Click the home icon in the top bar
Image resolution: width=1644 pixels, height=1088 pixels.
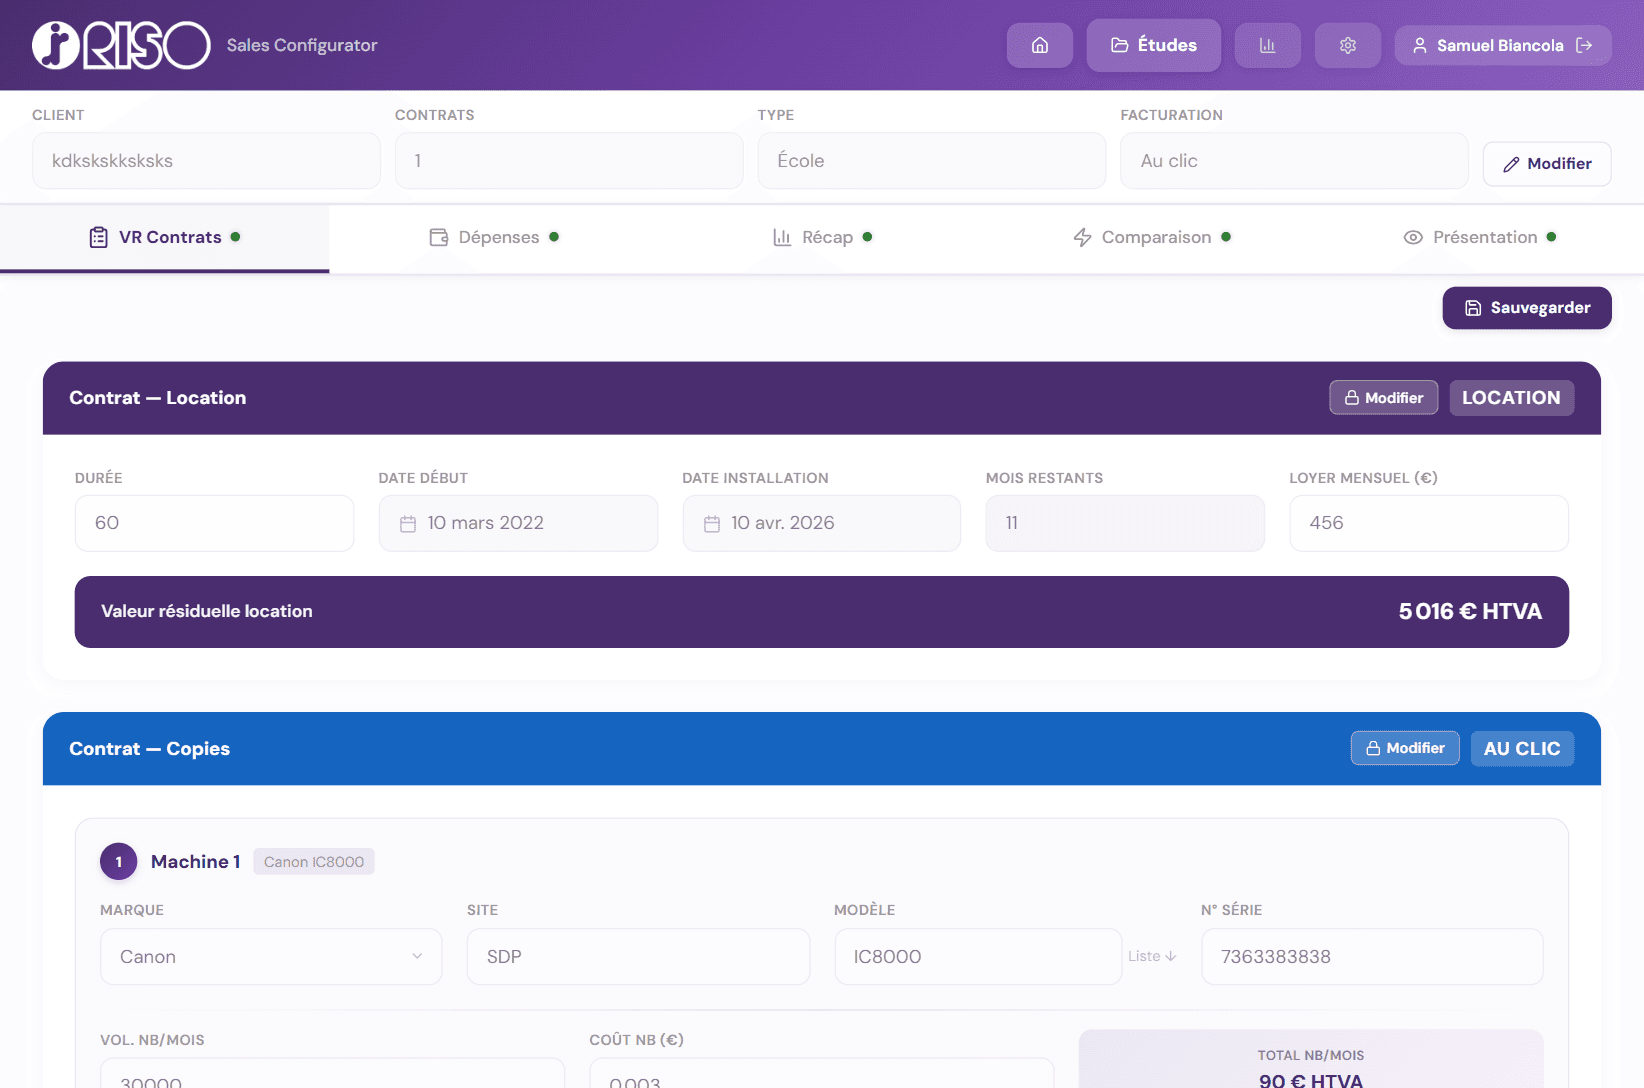pos(1039,45)
